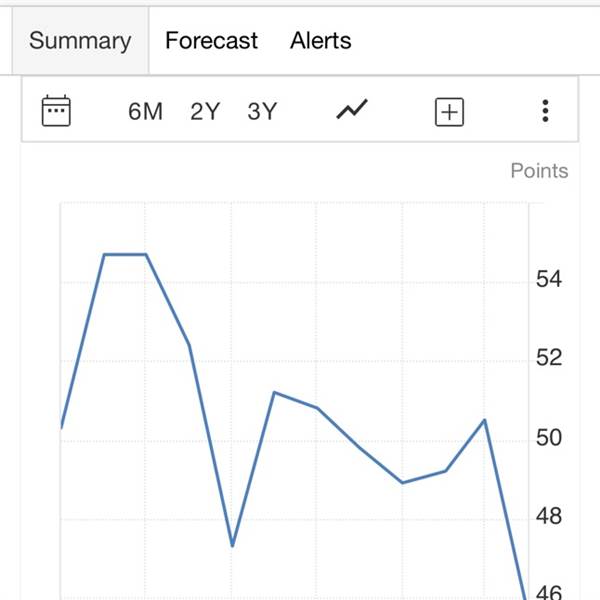Open the calendar date range picker

(56, 111)
